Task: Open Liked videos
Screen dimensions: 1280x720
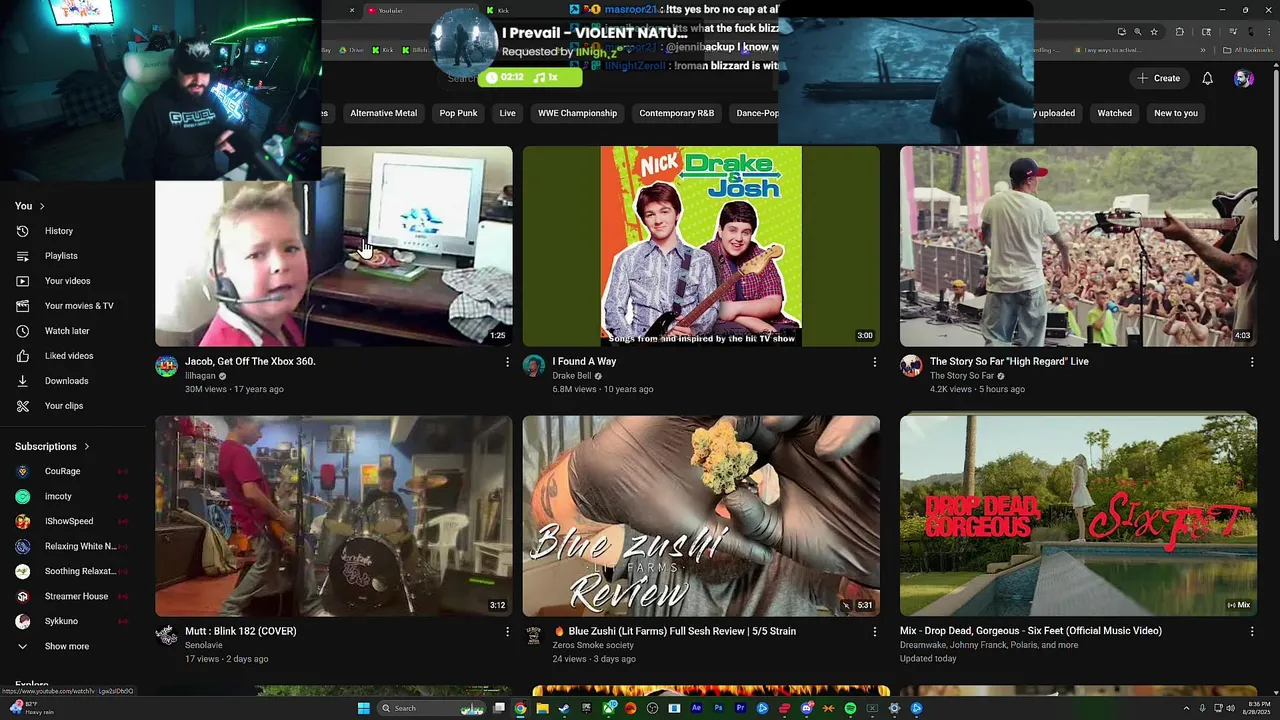Action: tap(68, 356)
